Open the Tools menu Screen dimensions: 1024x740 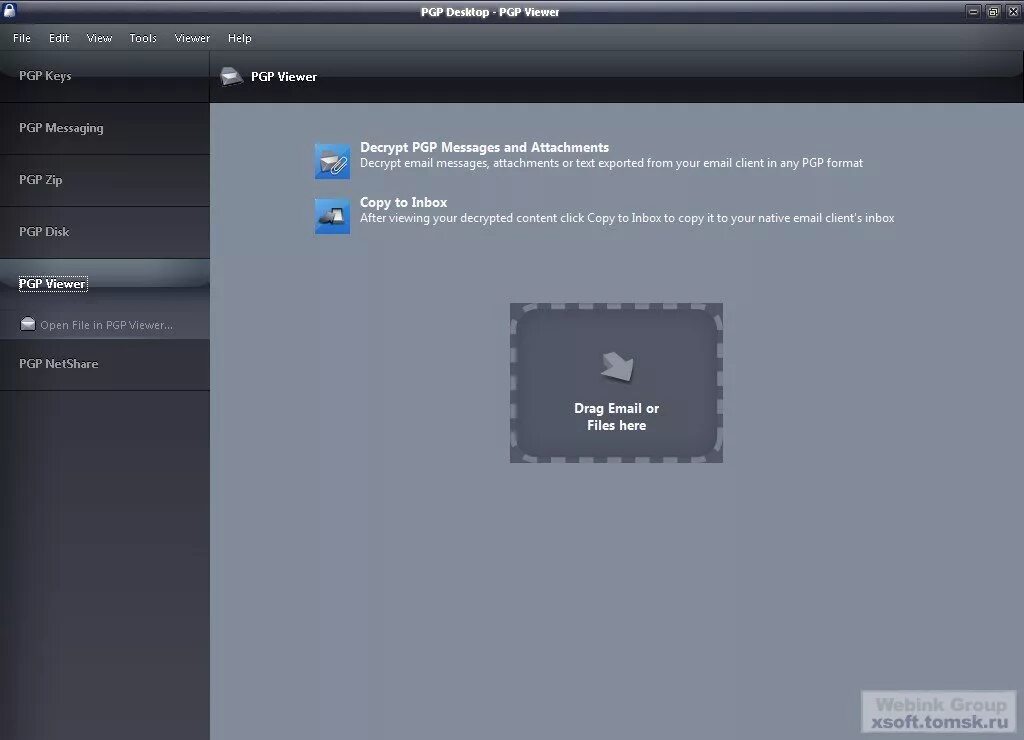point(143,38)
